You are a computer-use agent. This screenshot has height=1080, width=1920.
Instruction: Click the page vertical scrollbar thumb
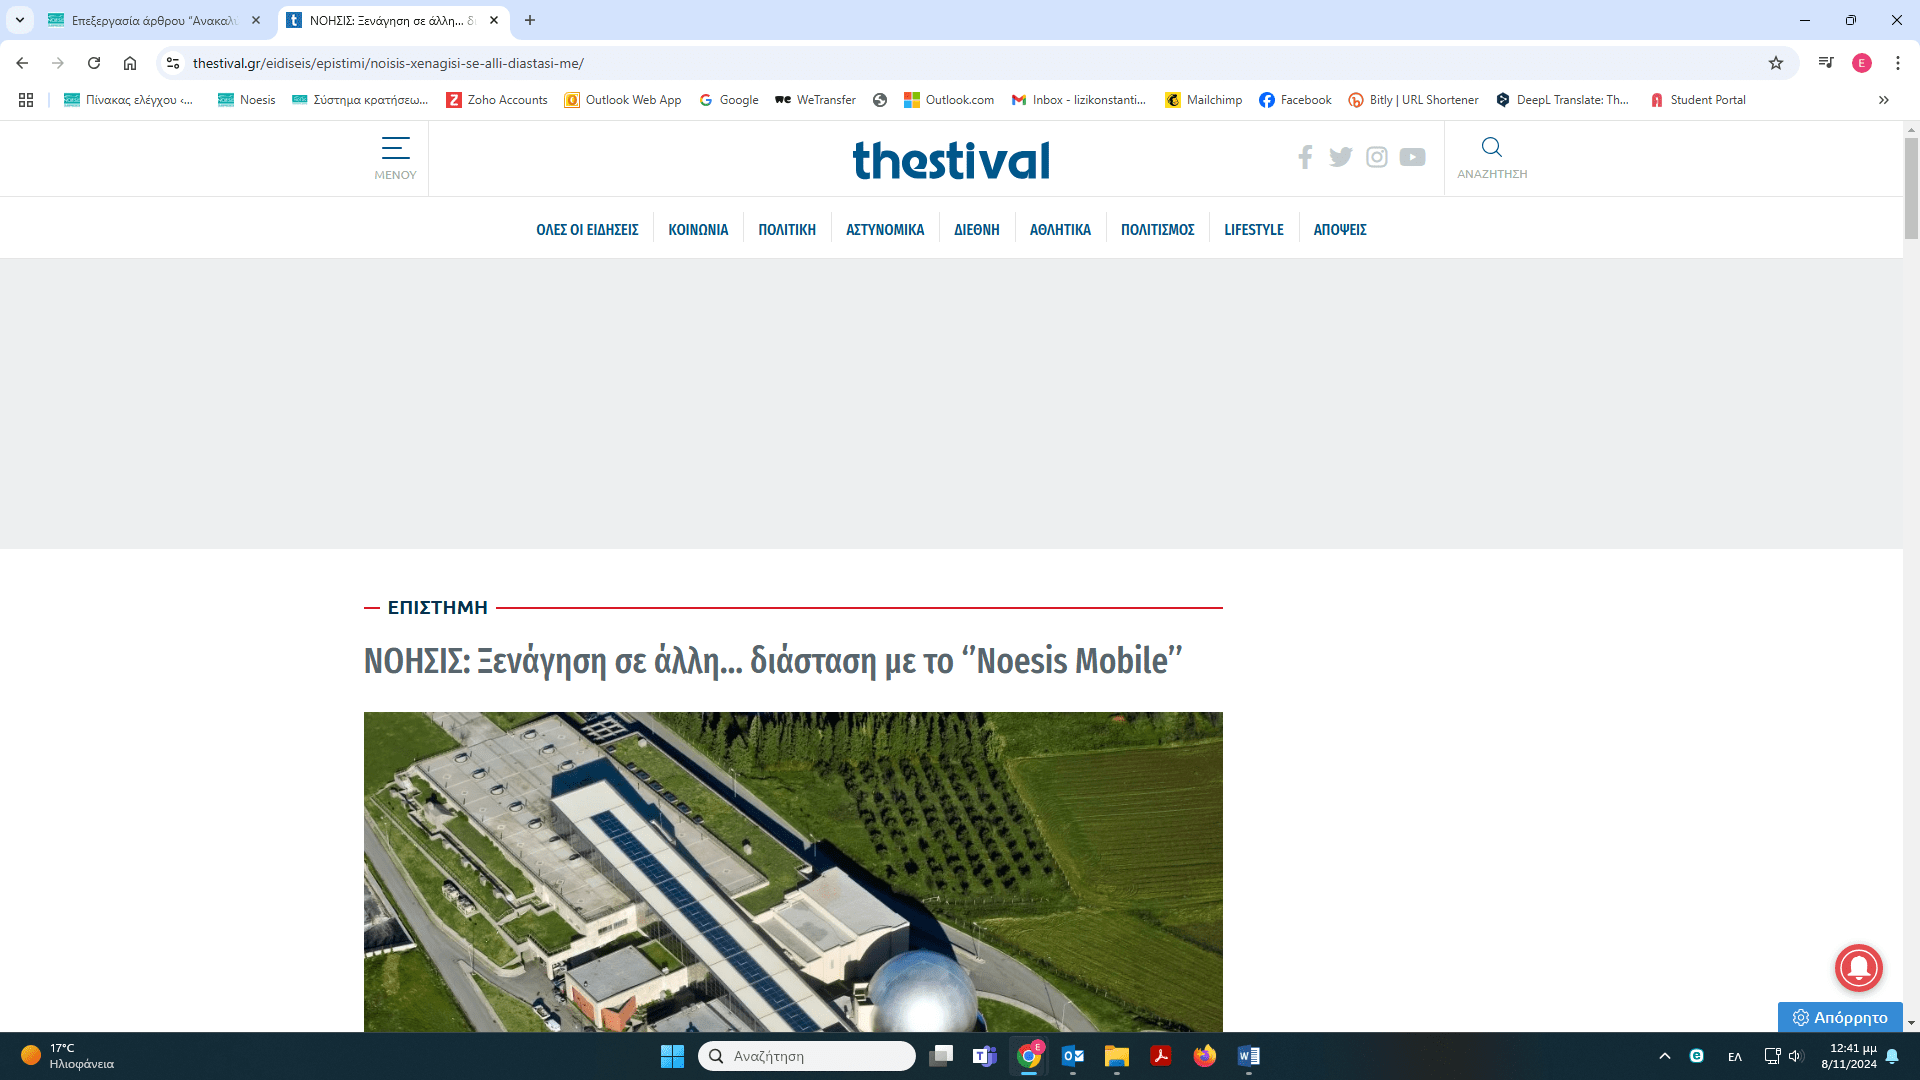click(x=1911, y=188)
